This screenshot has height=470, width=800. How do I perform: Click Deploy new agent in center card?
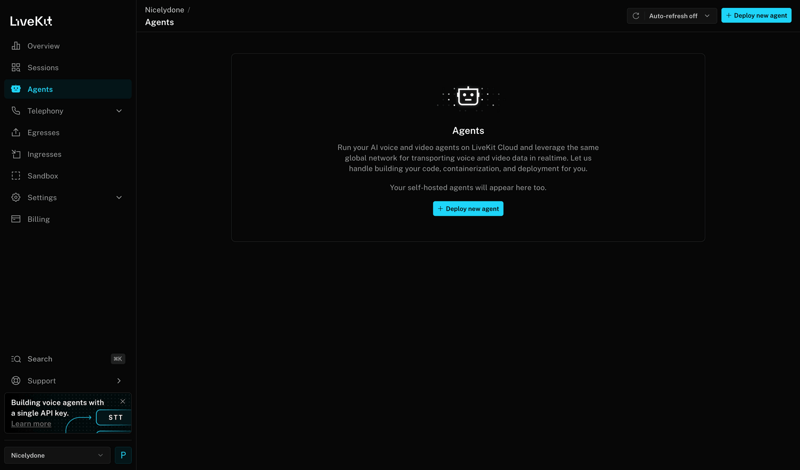(x=468, y=209)
